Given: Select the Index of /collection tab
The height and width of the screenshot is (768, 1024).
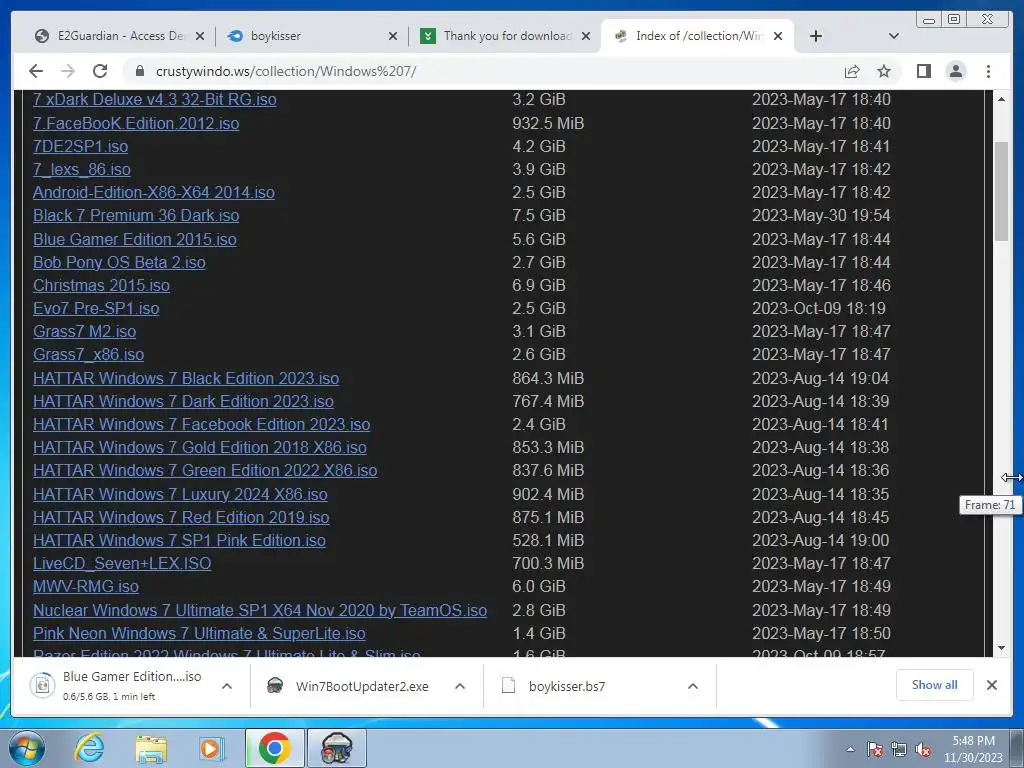Looking at the screenshot, I should (x=696, y=36).
